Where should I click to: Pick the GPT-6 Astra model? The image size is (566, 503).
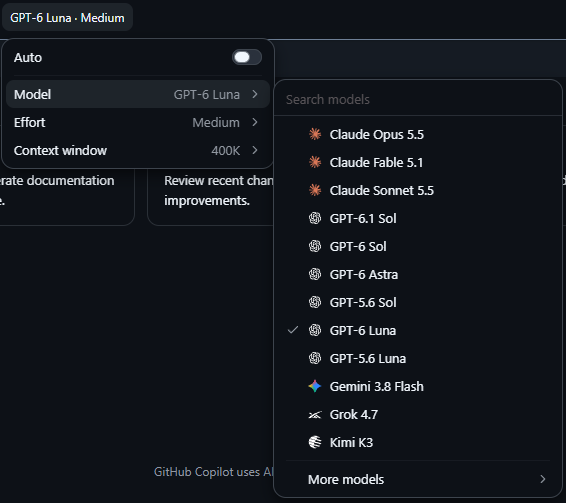coord(418,274)
